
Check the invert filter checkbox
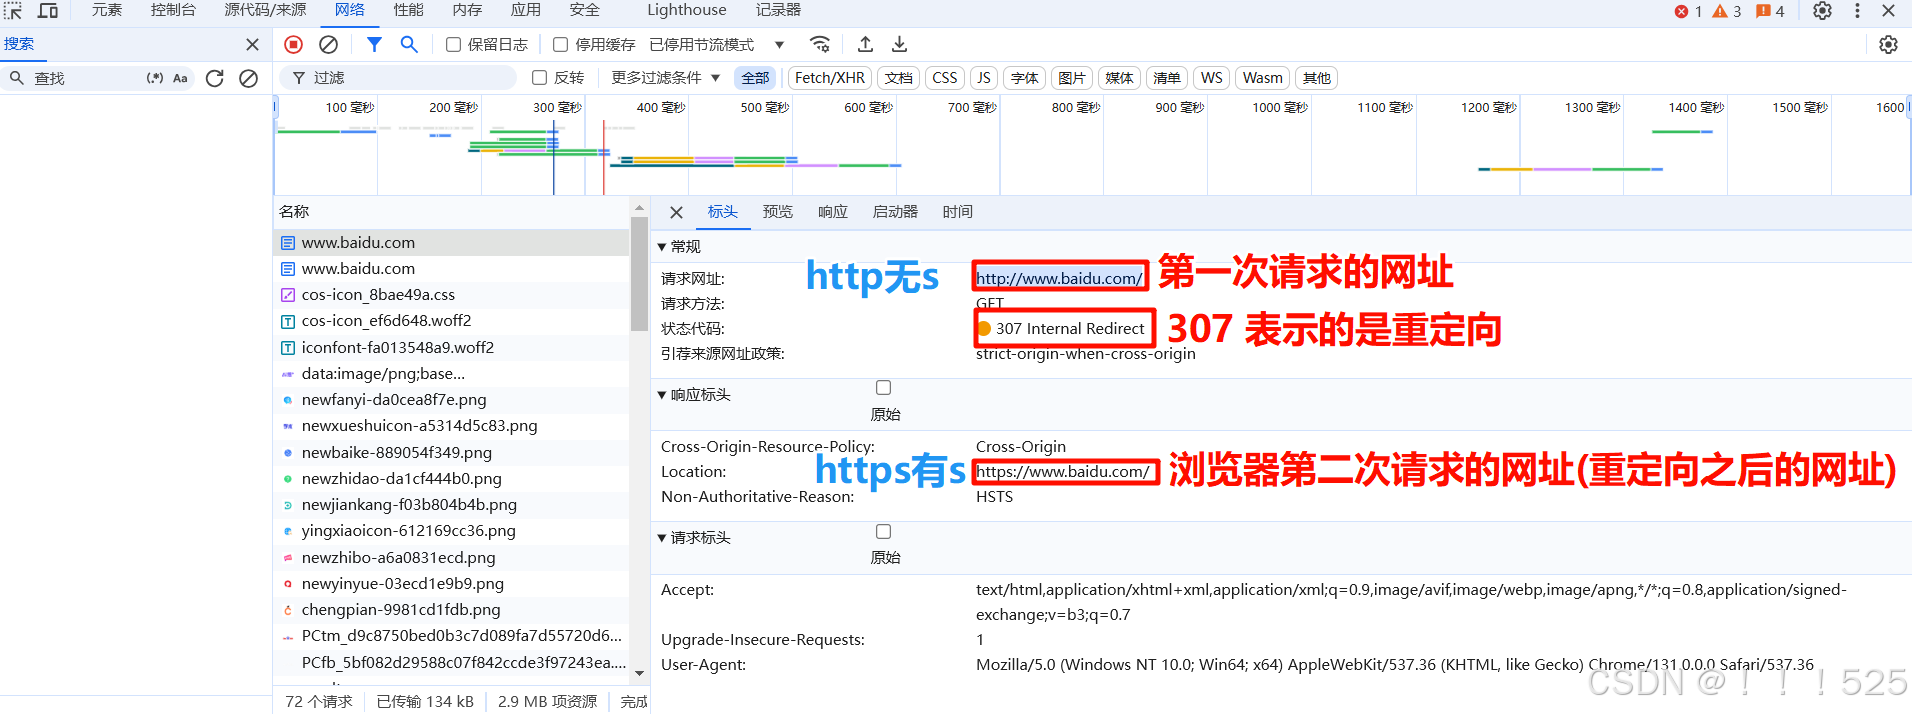(539, 77)
